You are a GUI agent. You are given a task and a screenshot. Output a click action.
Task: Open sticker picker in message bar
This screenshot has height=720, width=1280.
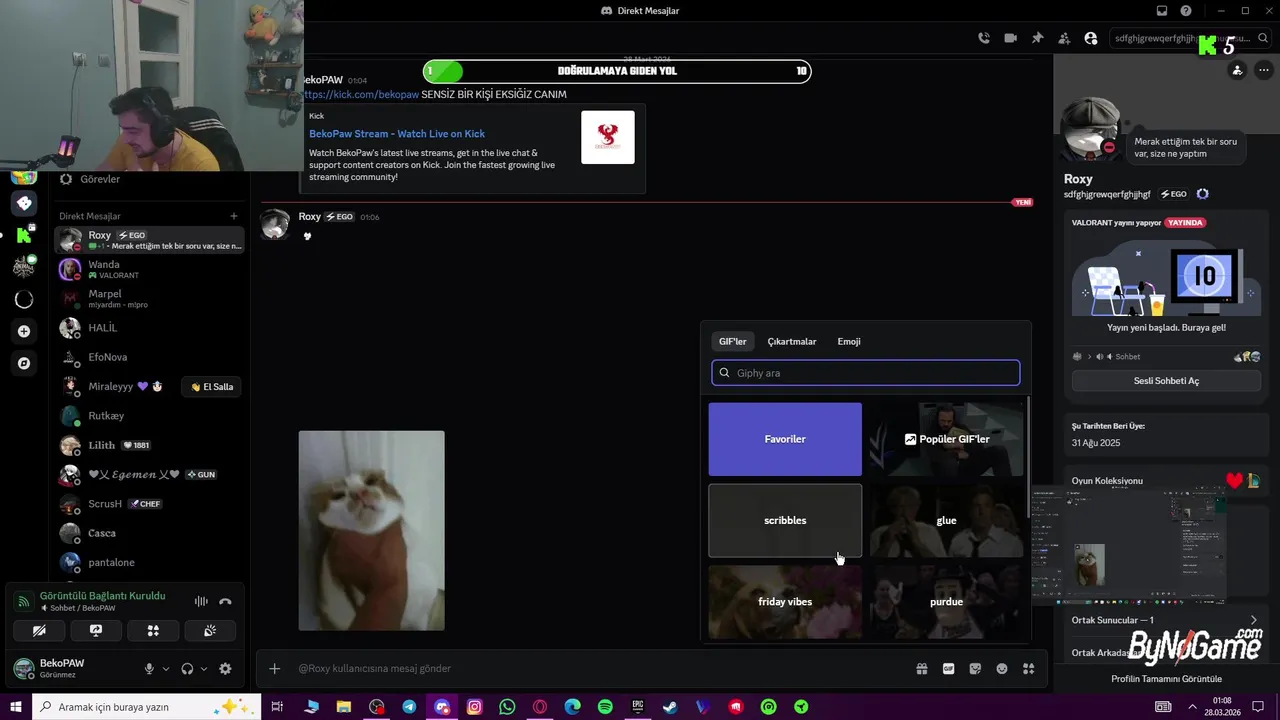tap(975, 669)
